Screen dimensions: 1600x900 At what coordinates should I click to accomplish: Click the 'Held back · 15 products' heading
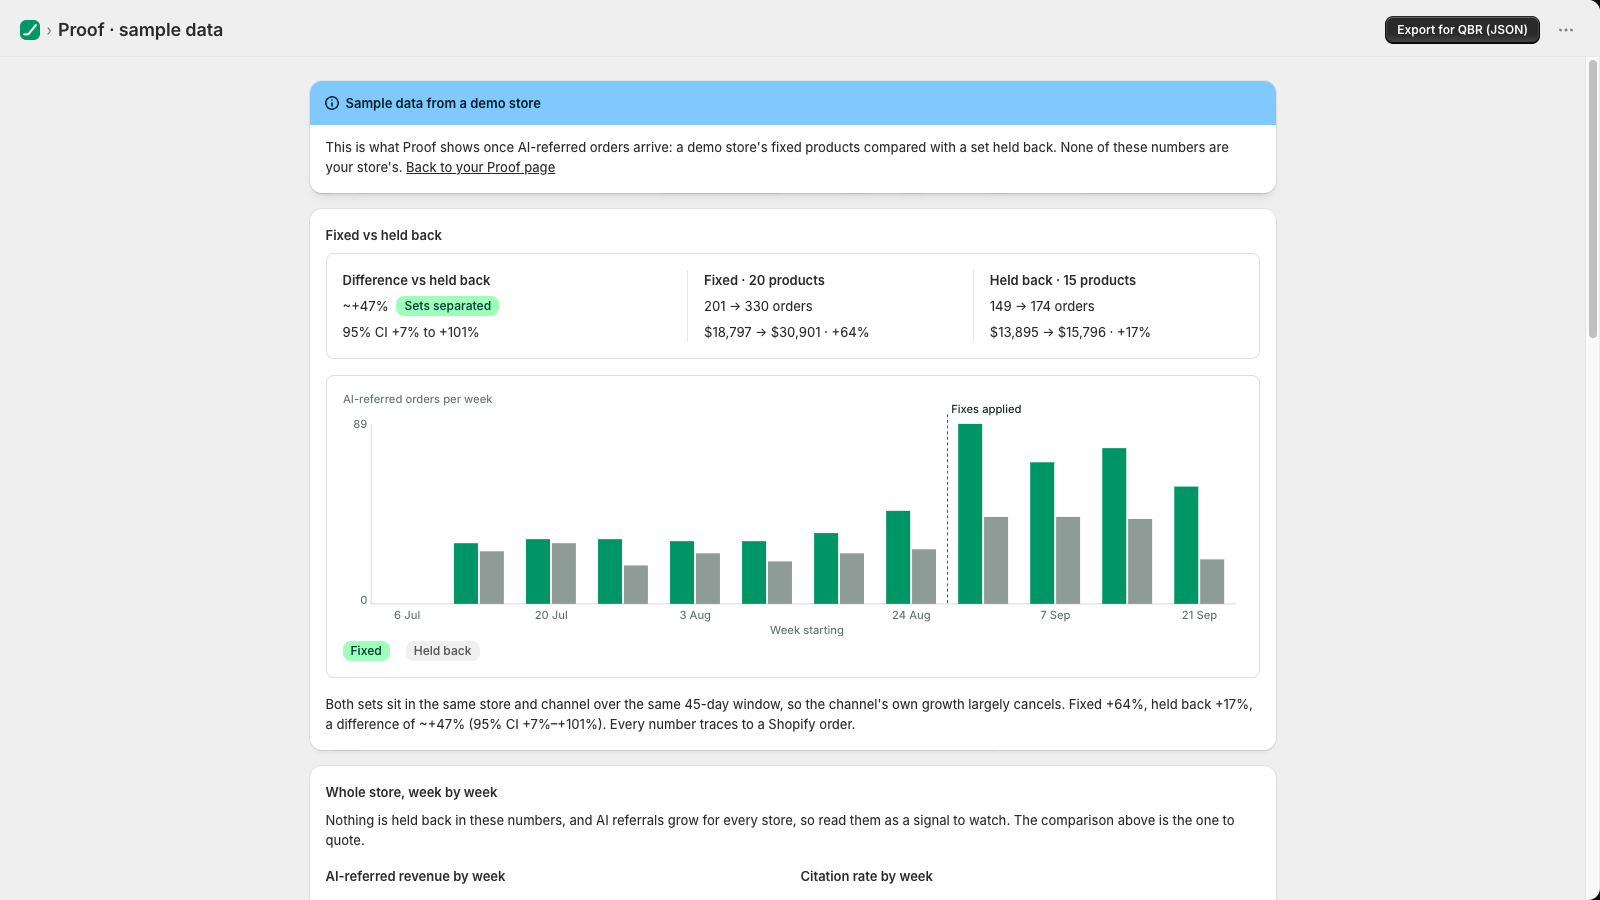click(1063, 280)
